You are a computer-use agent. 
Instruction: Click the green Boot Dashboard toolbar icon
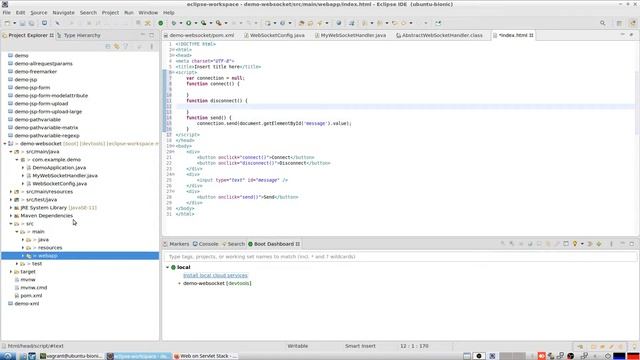pyautogui.click(x=161, y=23)
